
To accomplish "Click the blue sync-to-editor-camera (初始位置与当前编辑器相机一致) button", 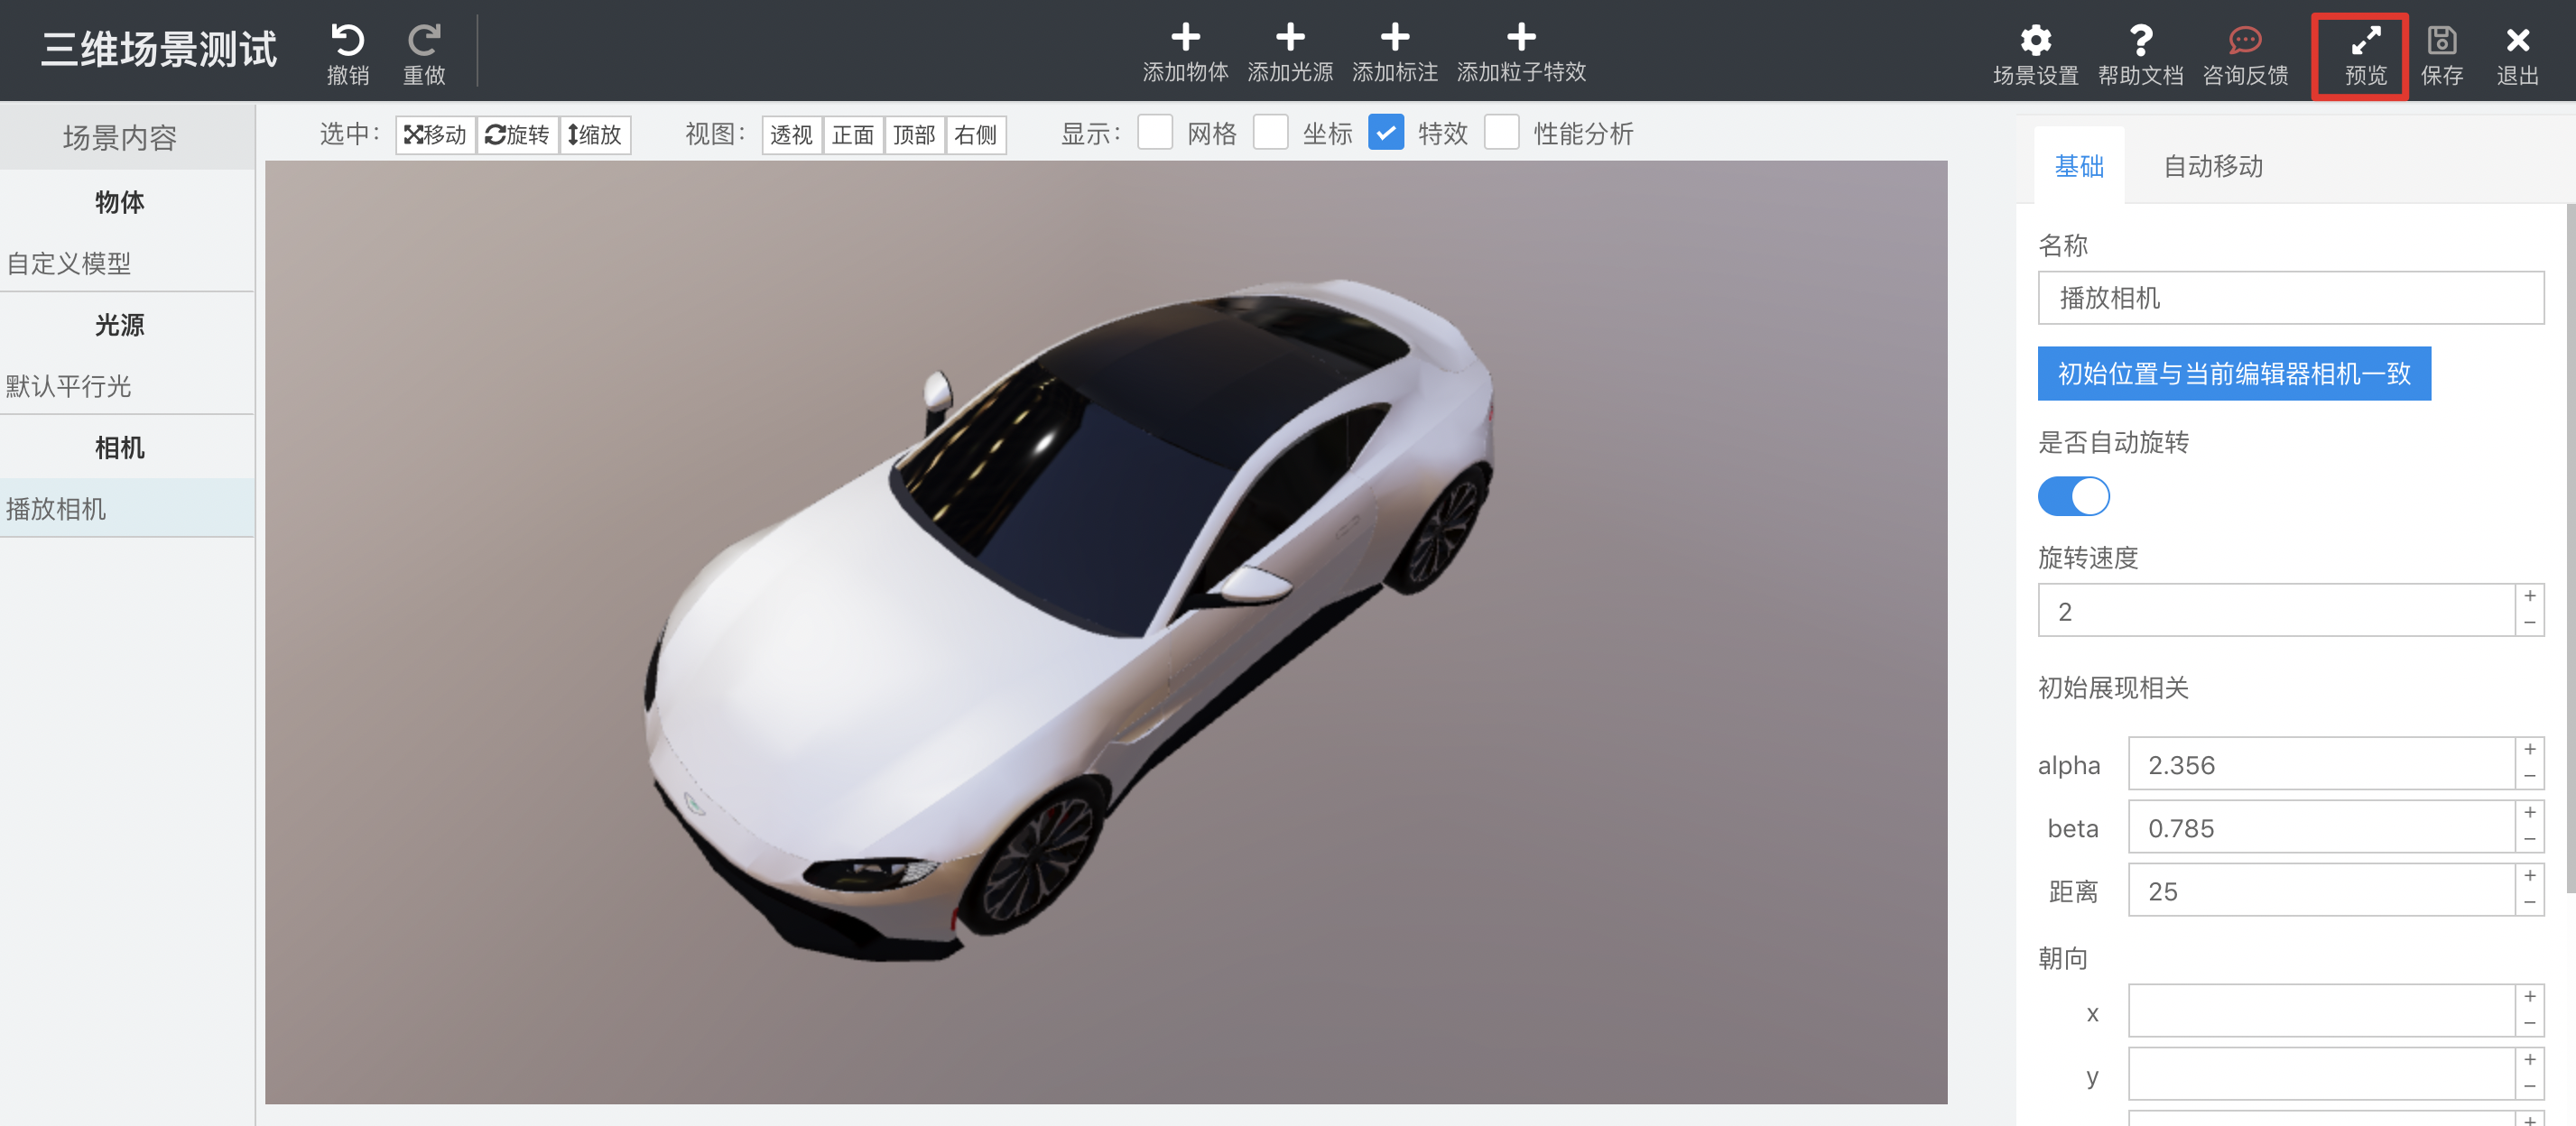I will 2233,374.
